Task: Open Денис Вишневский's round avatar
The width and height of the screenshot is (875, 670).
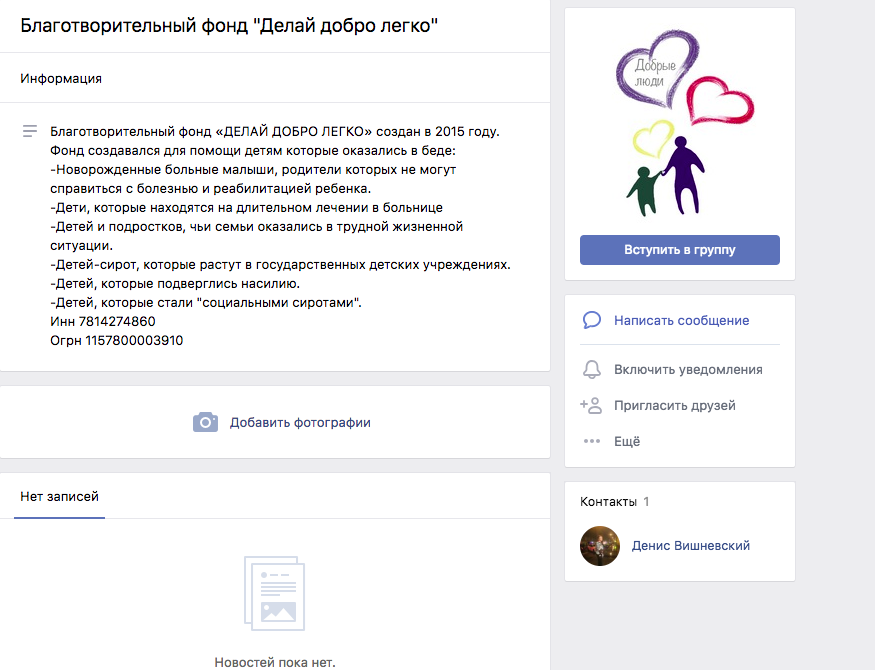Action: (600, 546)
